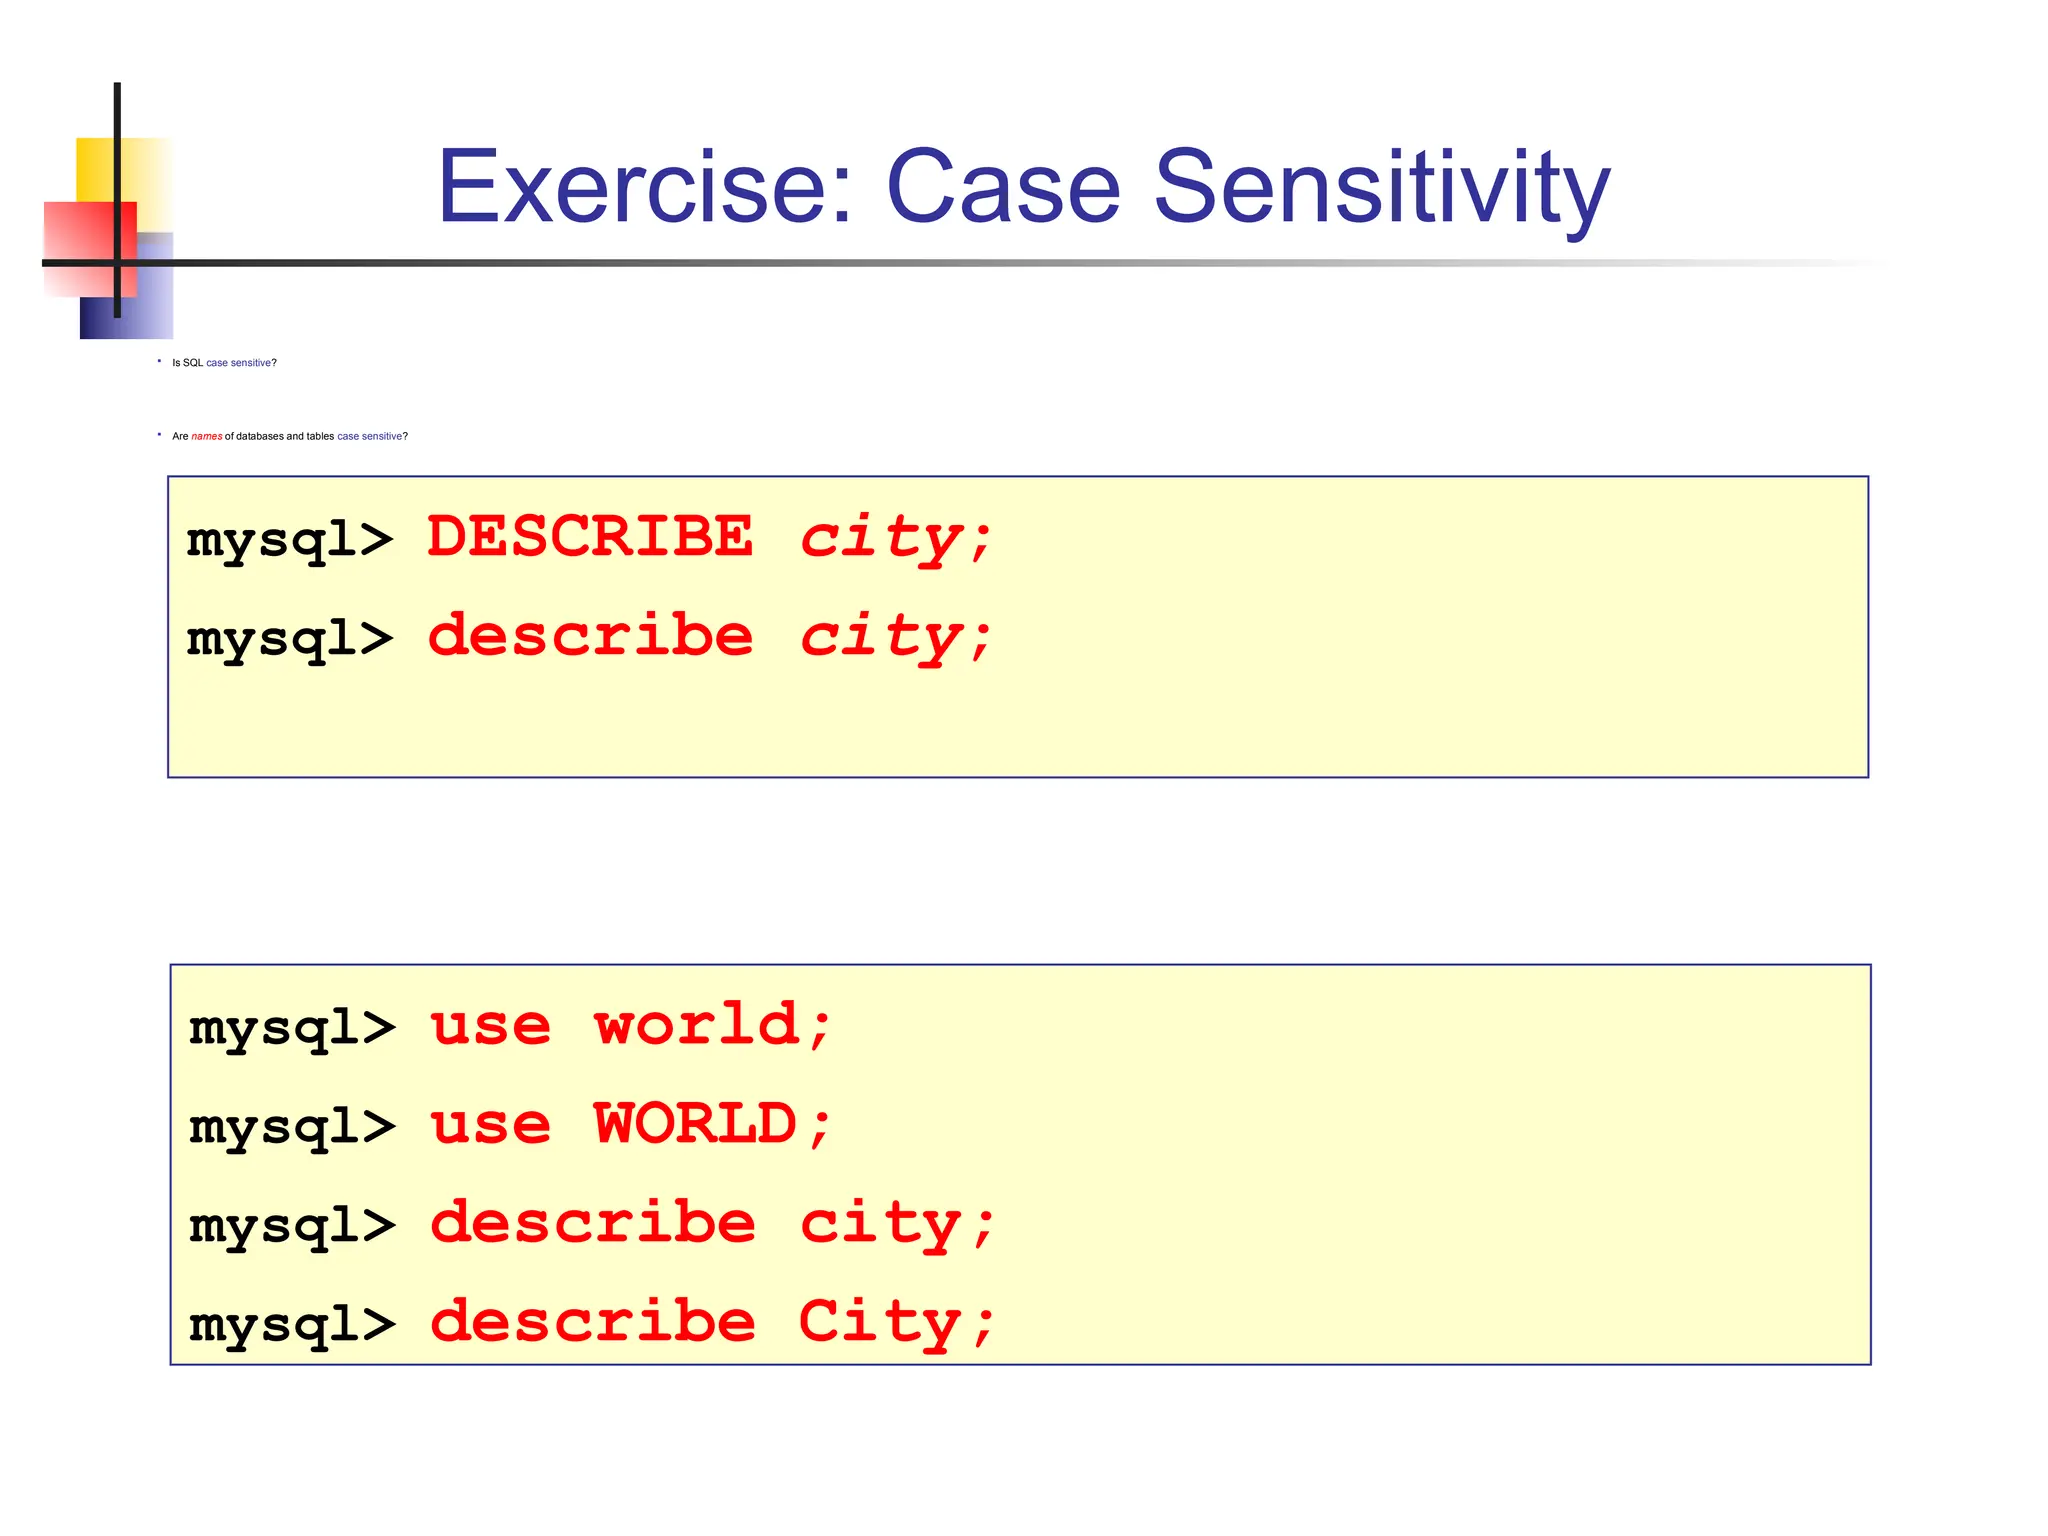Click the italic "city;" after uppercase DESCRIBE
Image resolution: width=2048 pixels, height=1536 pixels.
(x=895, y=537)
